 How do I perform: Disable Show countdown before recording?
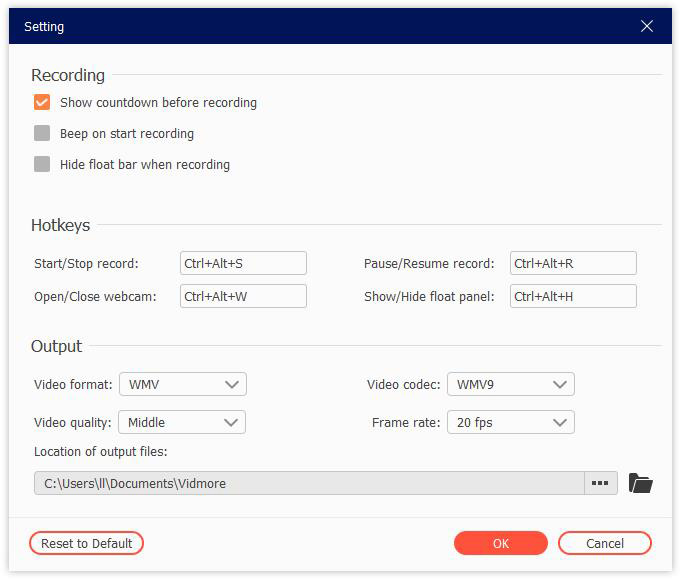42,103
